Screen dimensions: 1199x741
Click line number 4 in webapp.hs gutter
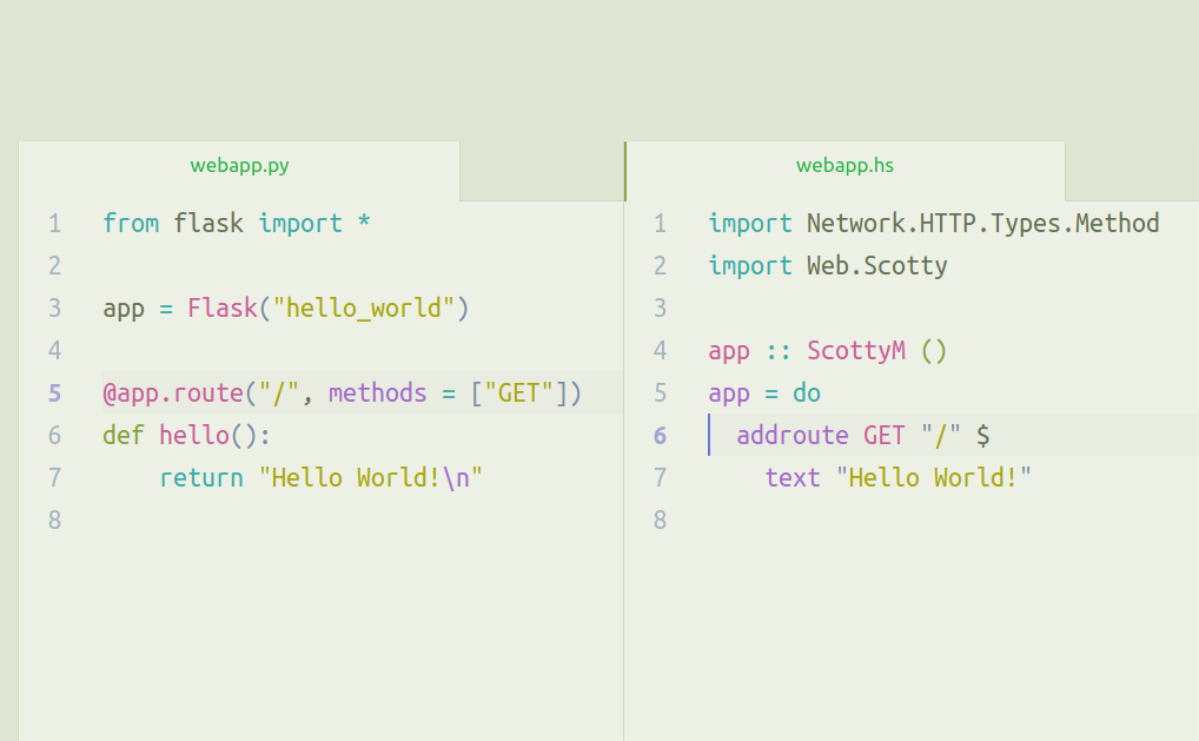click(x=660, y=351)
